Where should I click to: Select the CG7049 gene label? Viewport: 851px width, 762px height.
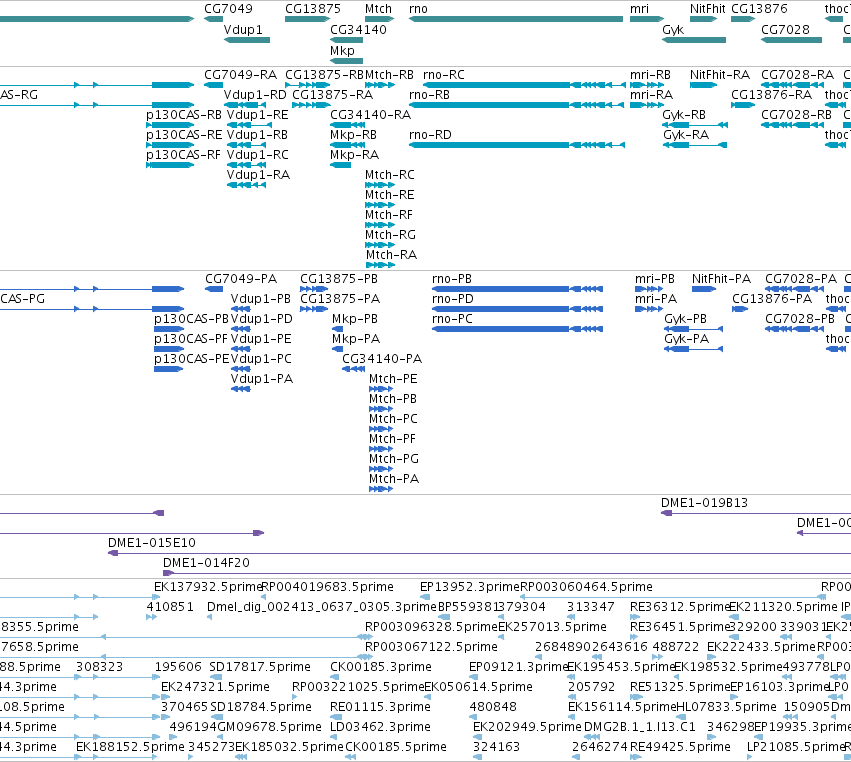(x=228, y=9)
